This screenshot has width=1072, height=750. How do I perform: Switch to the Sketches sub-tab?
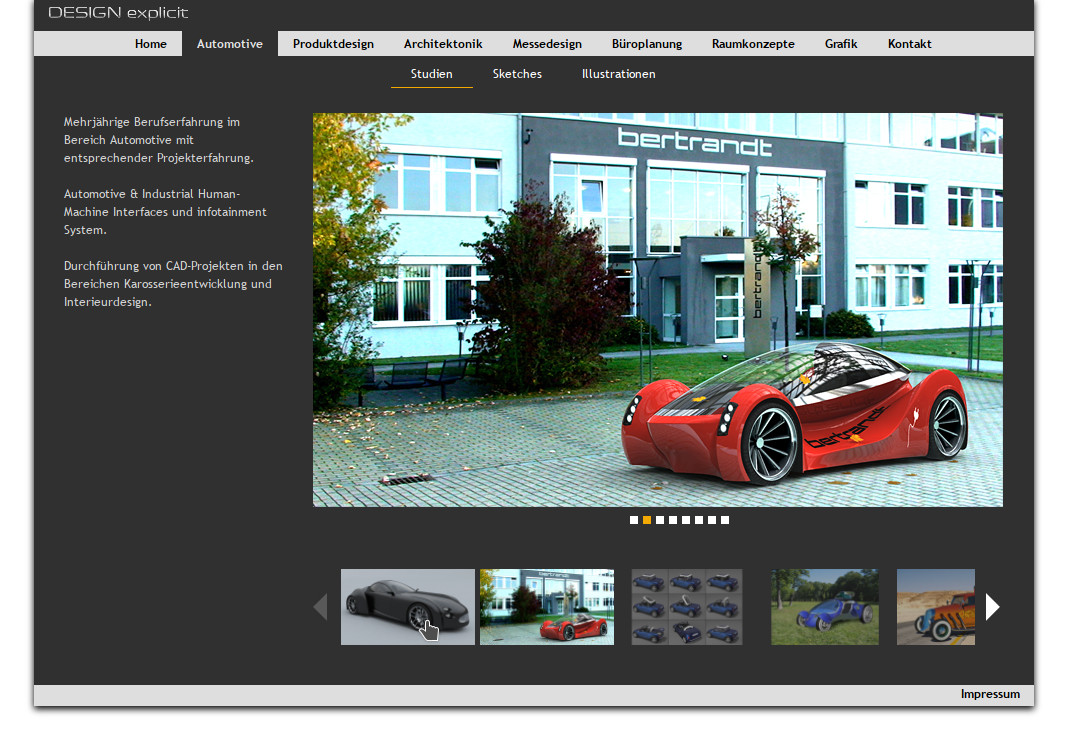click(517, 74)
